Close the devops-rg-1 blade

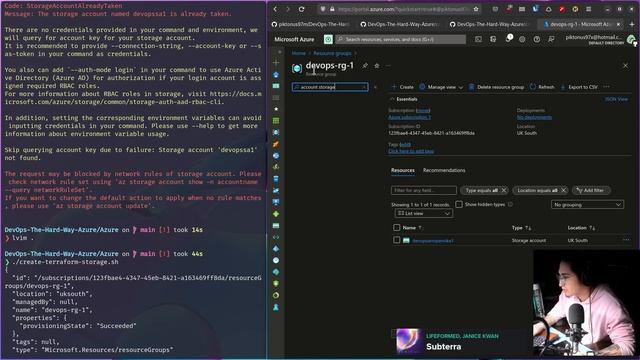click(x=625, y=65)
